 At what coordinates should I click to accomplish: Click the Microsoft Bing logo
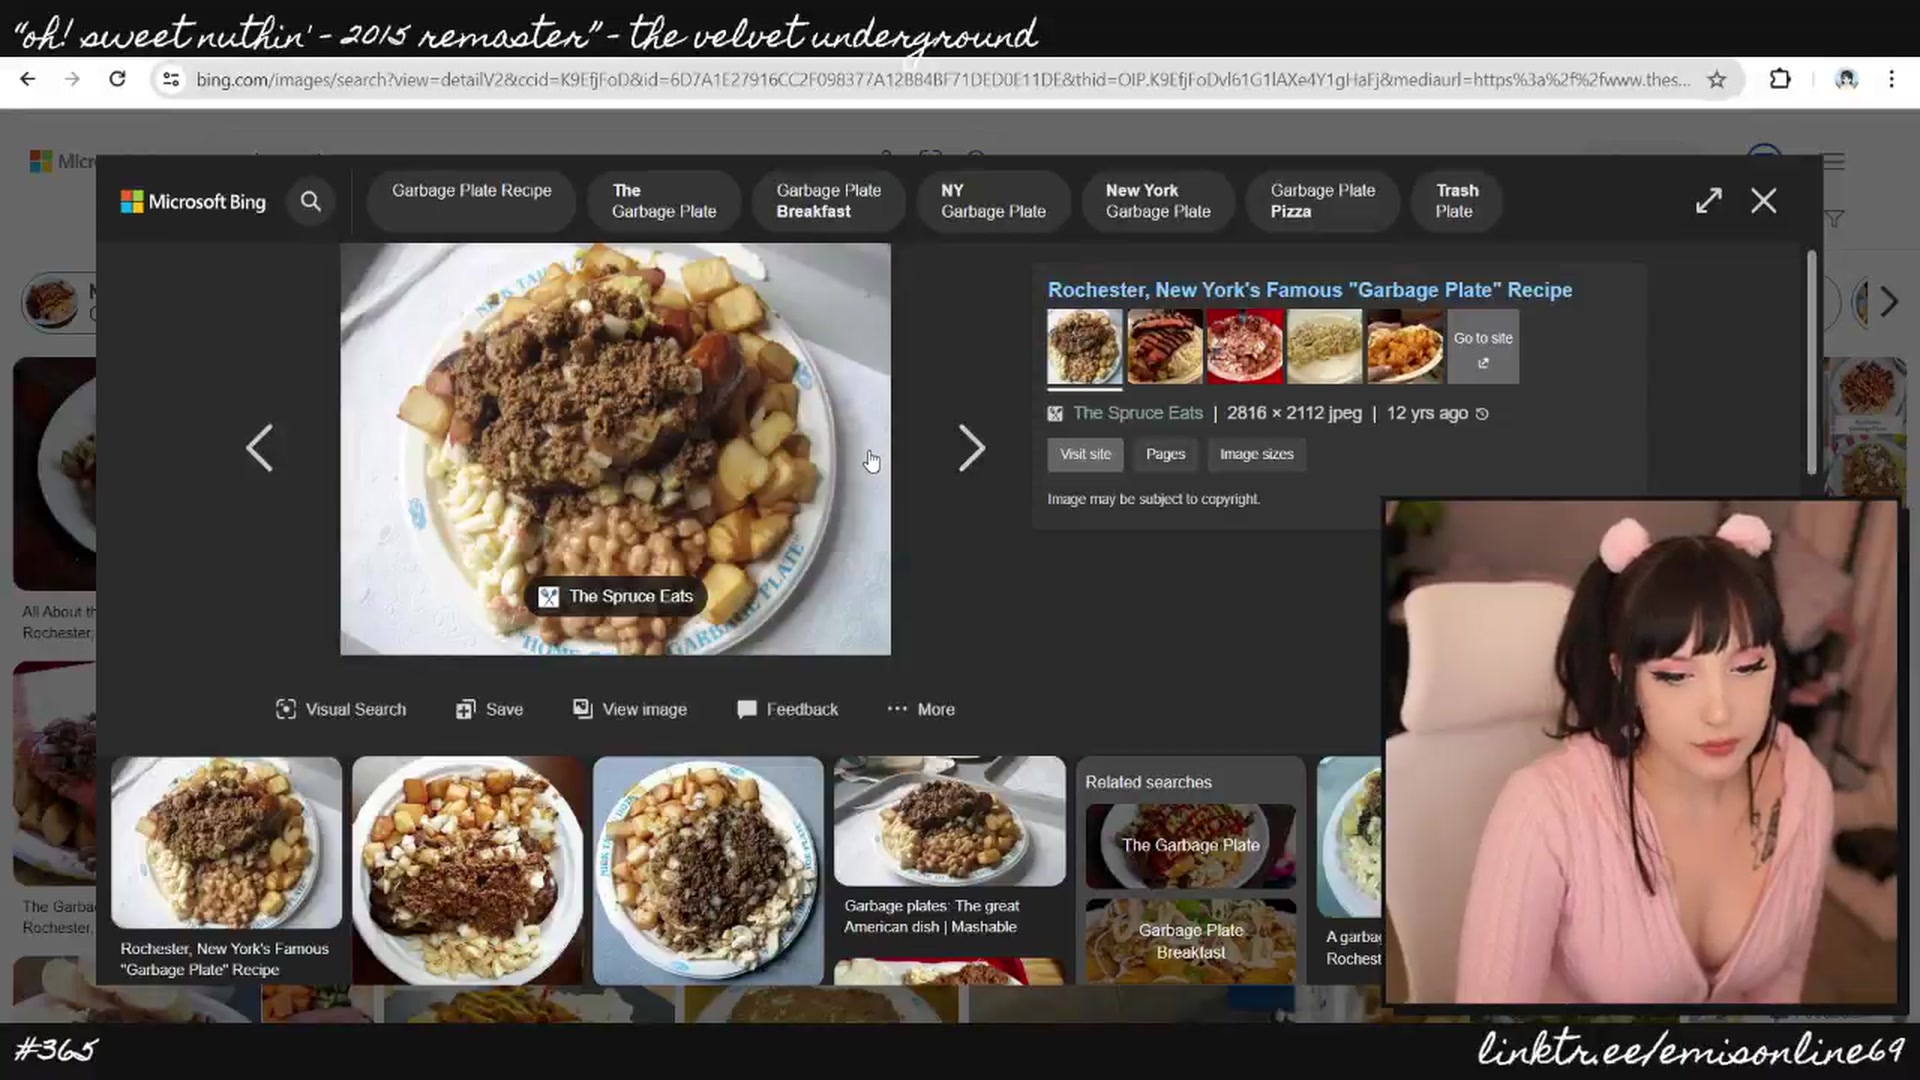[x=193, y=202]
